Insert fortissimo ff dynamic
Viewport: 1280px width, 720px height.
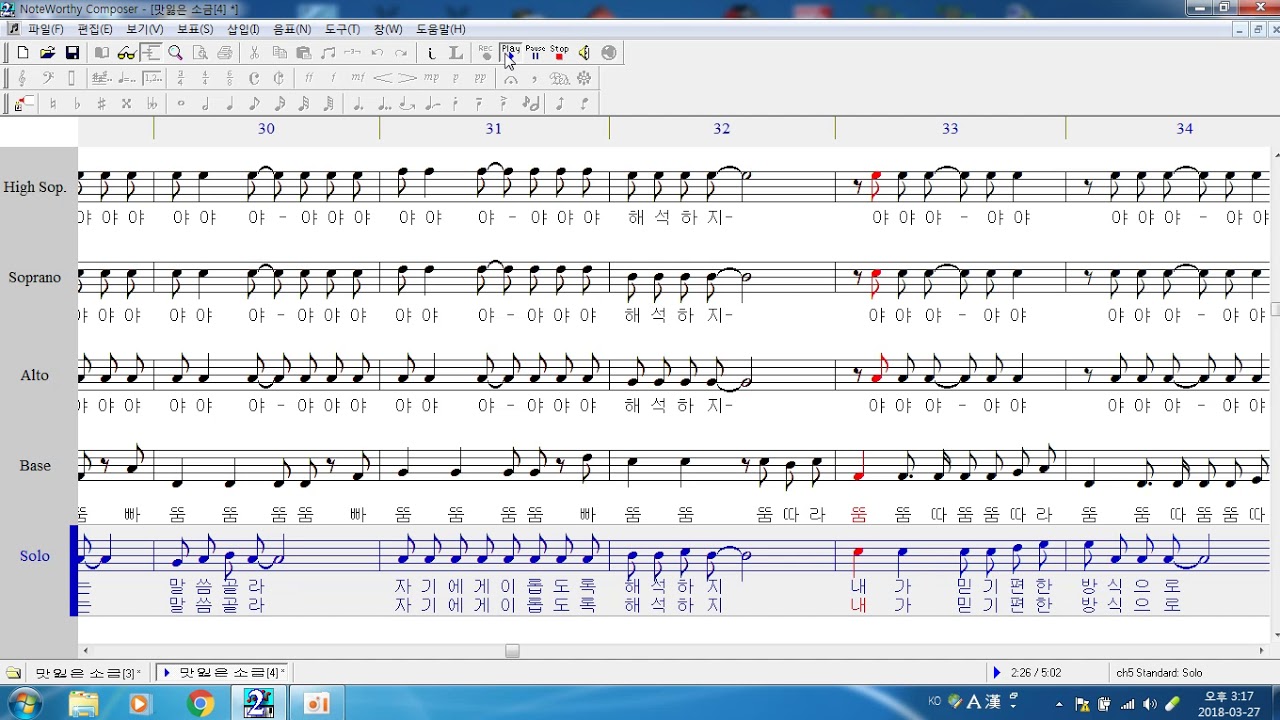pyautogui.click(x=309, y=78)
